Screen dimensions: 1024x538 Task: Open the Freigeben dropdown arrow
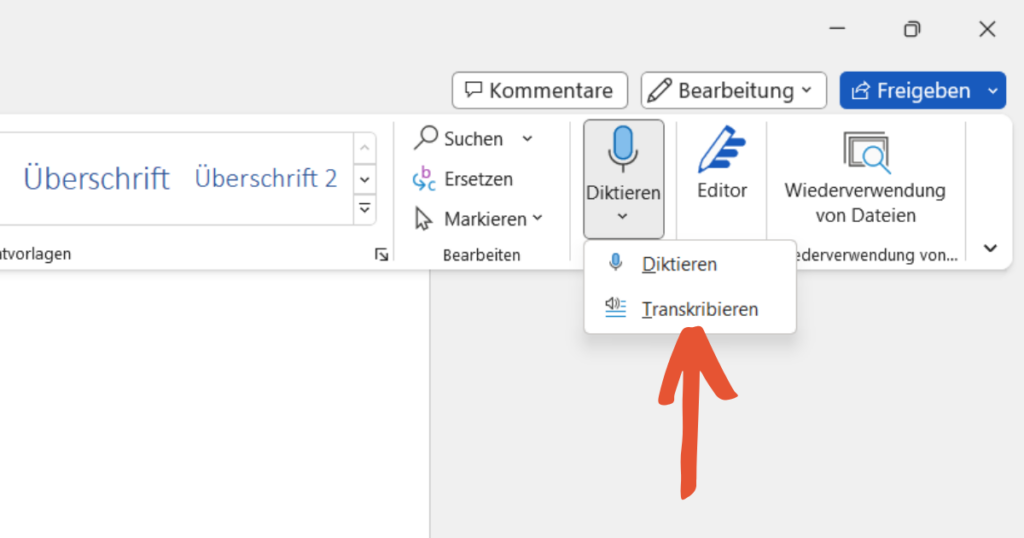coord(992,91)
